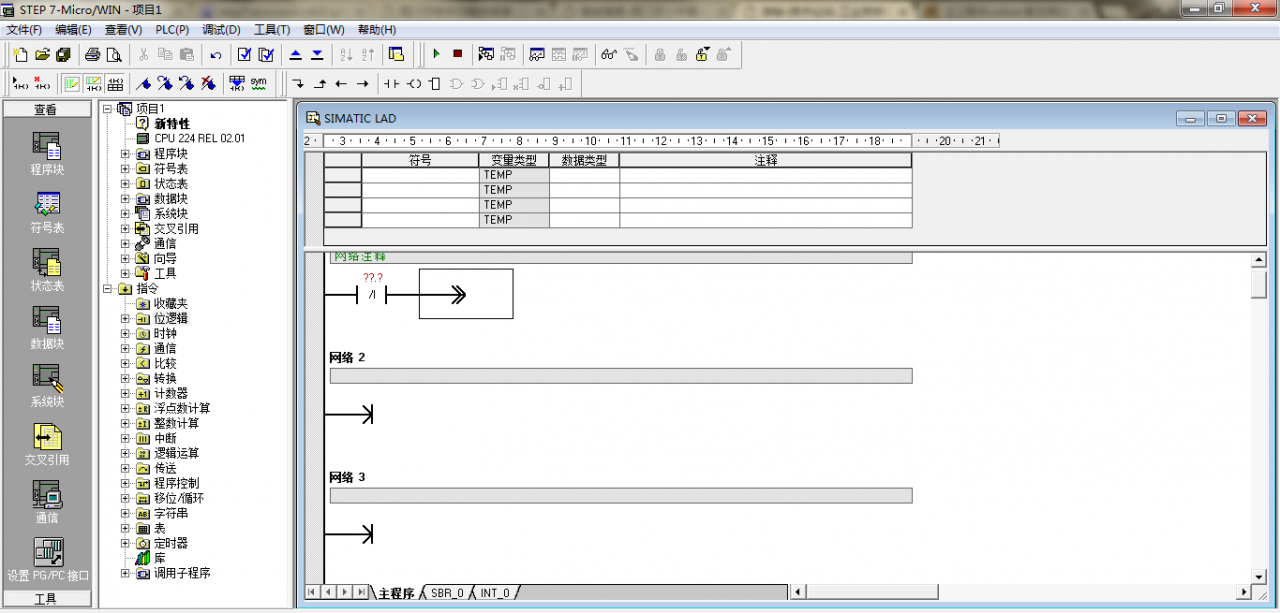Click the ??.? address above the contact
Screen dimensions: 1280x613
click(373, 278)
